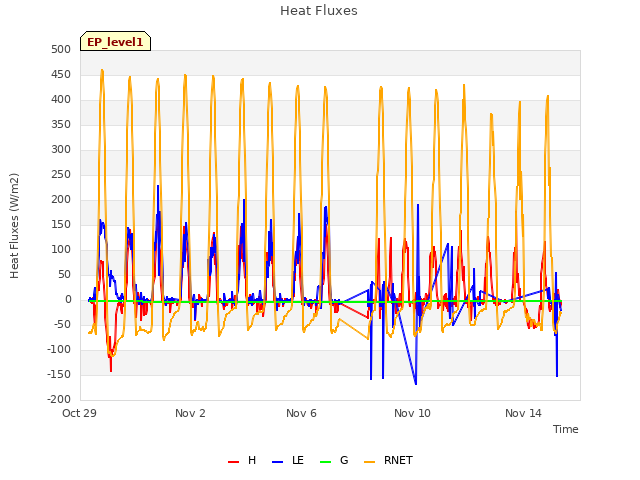Click the '-50' y-axis tick label

(x=62, y=324)
